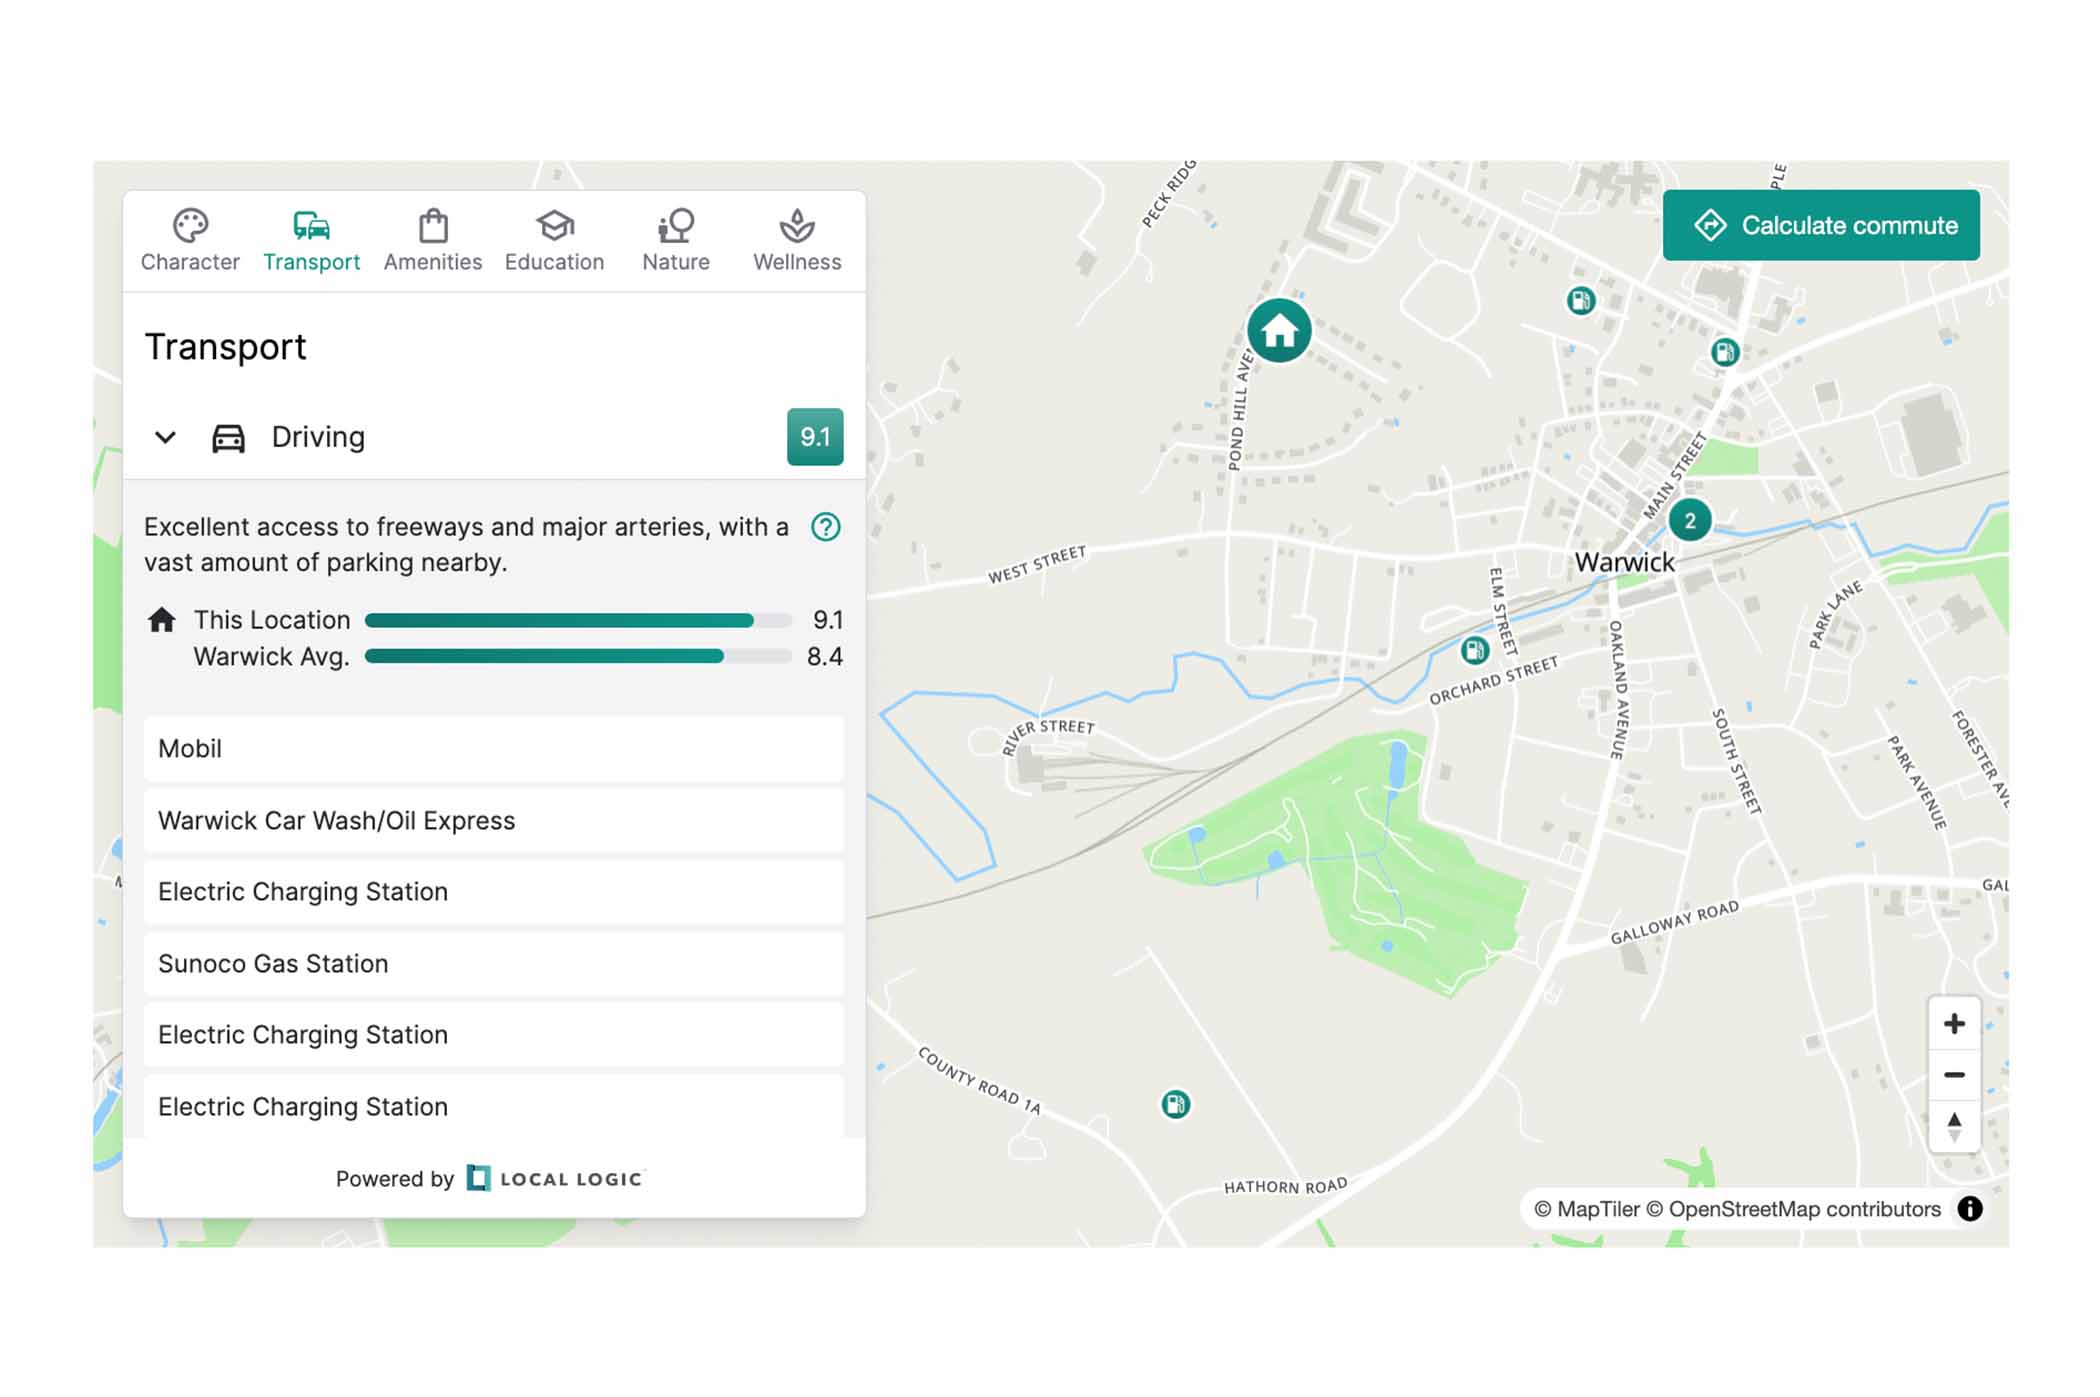This screenshot has height=1397, width=2100.
Task: Reset map bearing with compass button
Action: [1953, 1126]
